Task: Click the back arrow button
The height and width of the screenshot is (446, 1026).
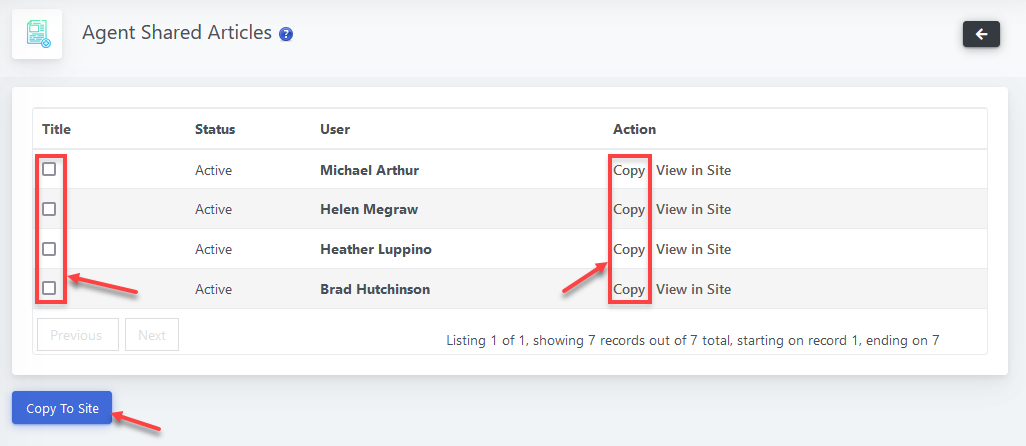Action: point(981,34)
